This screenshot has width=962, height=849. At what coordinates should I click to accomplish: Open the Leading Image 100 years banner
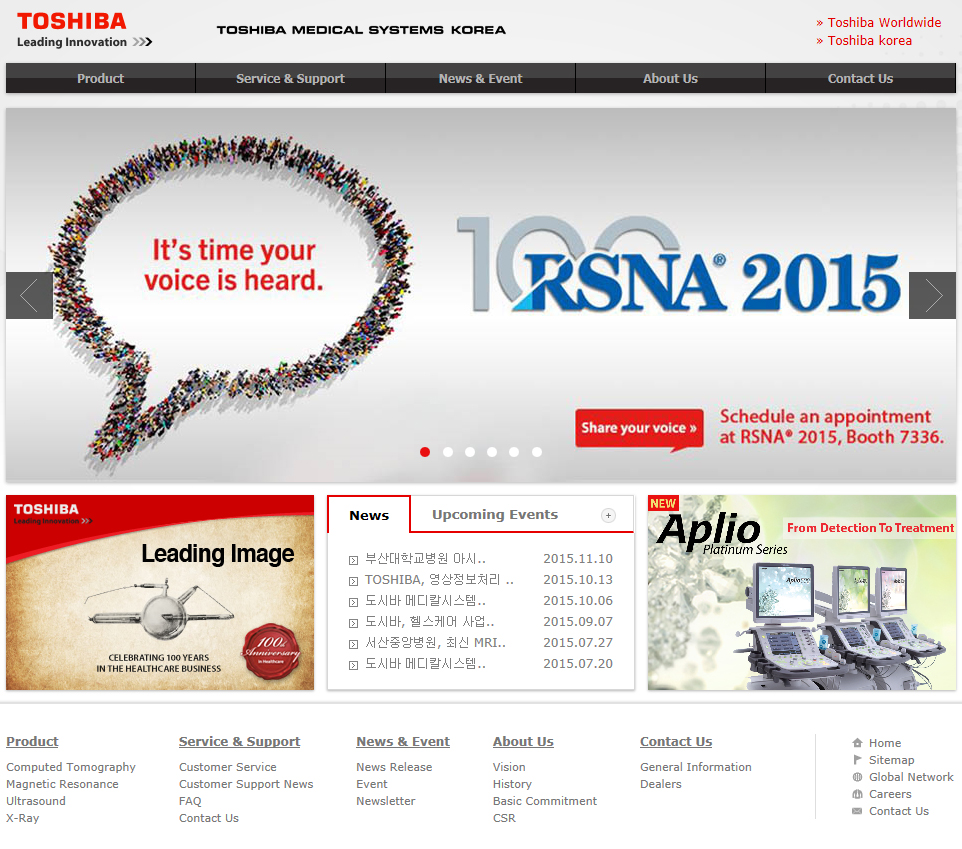[x=160, y=593]
